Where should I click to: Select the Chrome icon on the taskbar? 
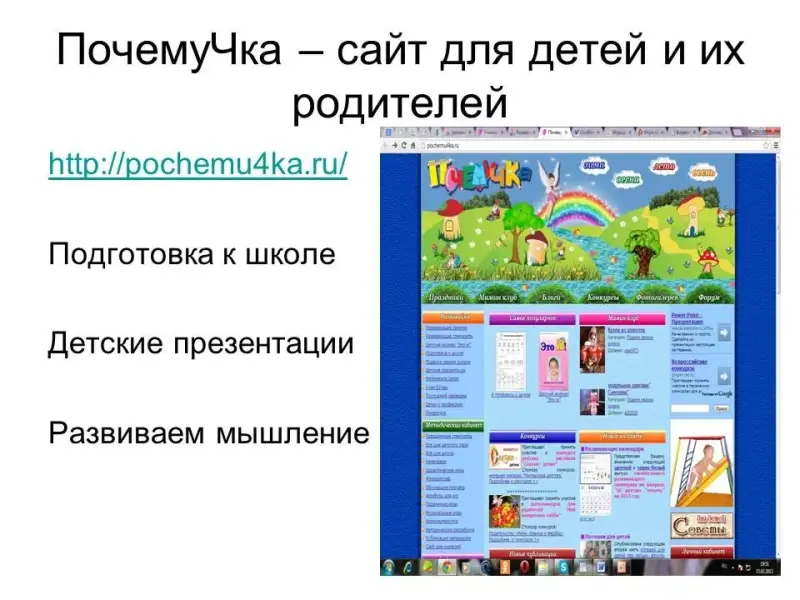[447, 567]
